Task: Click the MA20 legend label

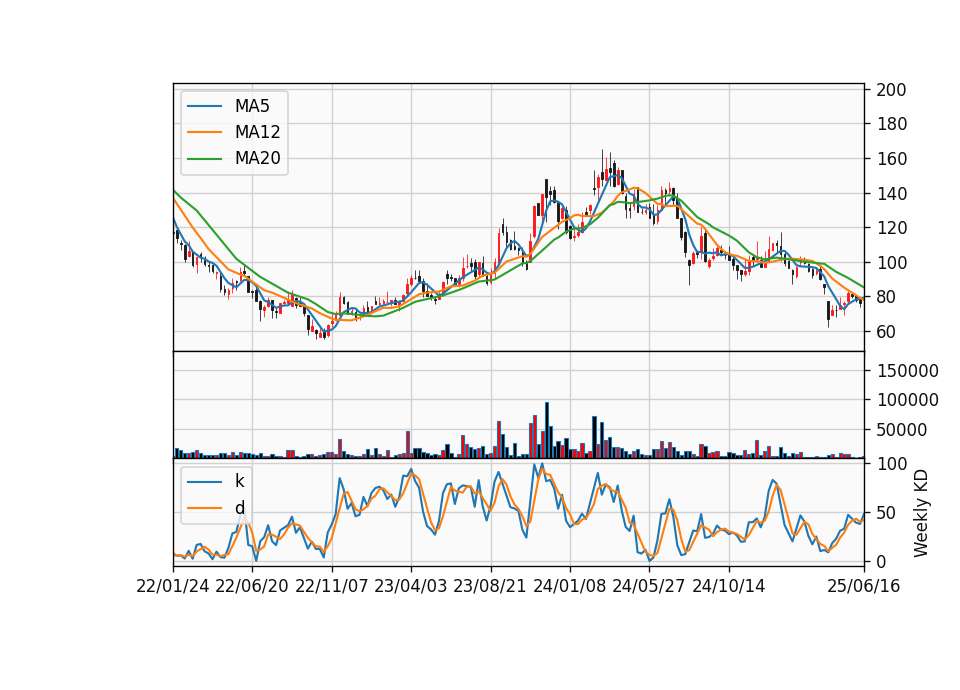Action: pos(257,159)
